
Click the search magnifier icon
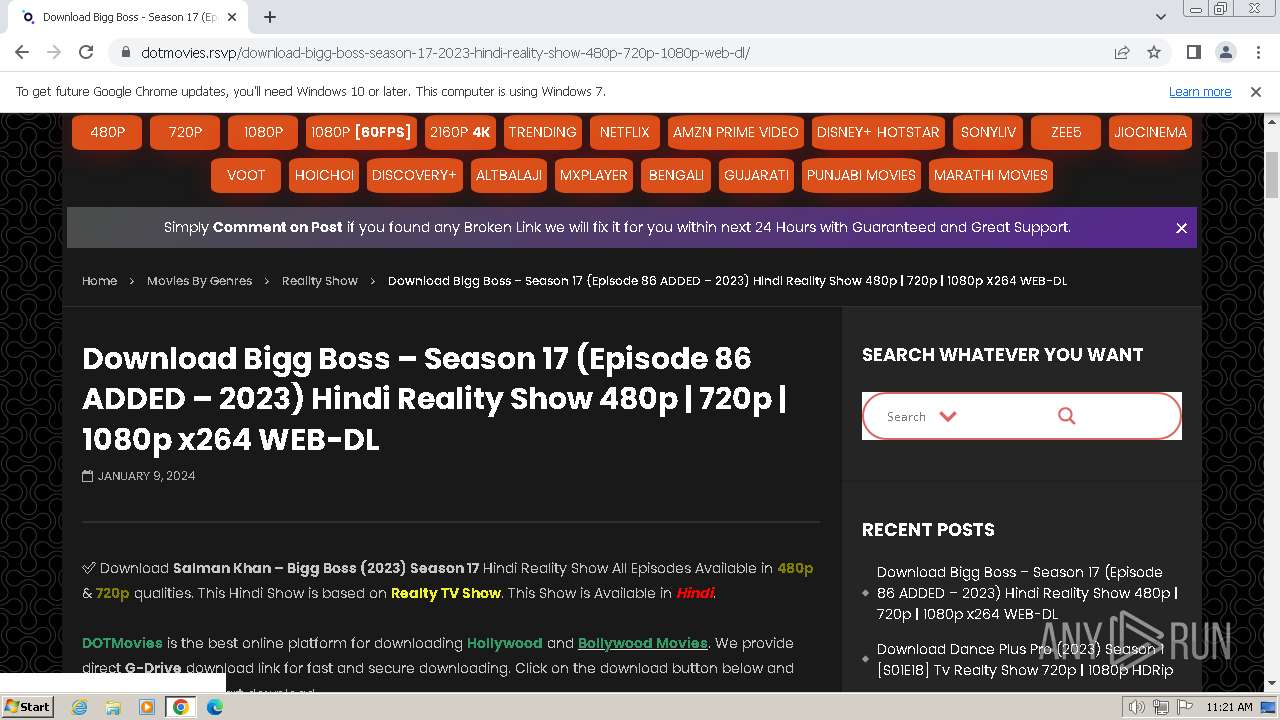1067,416
